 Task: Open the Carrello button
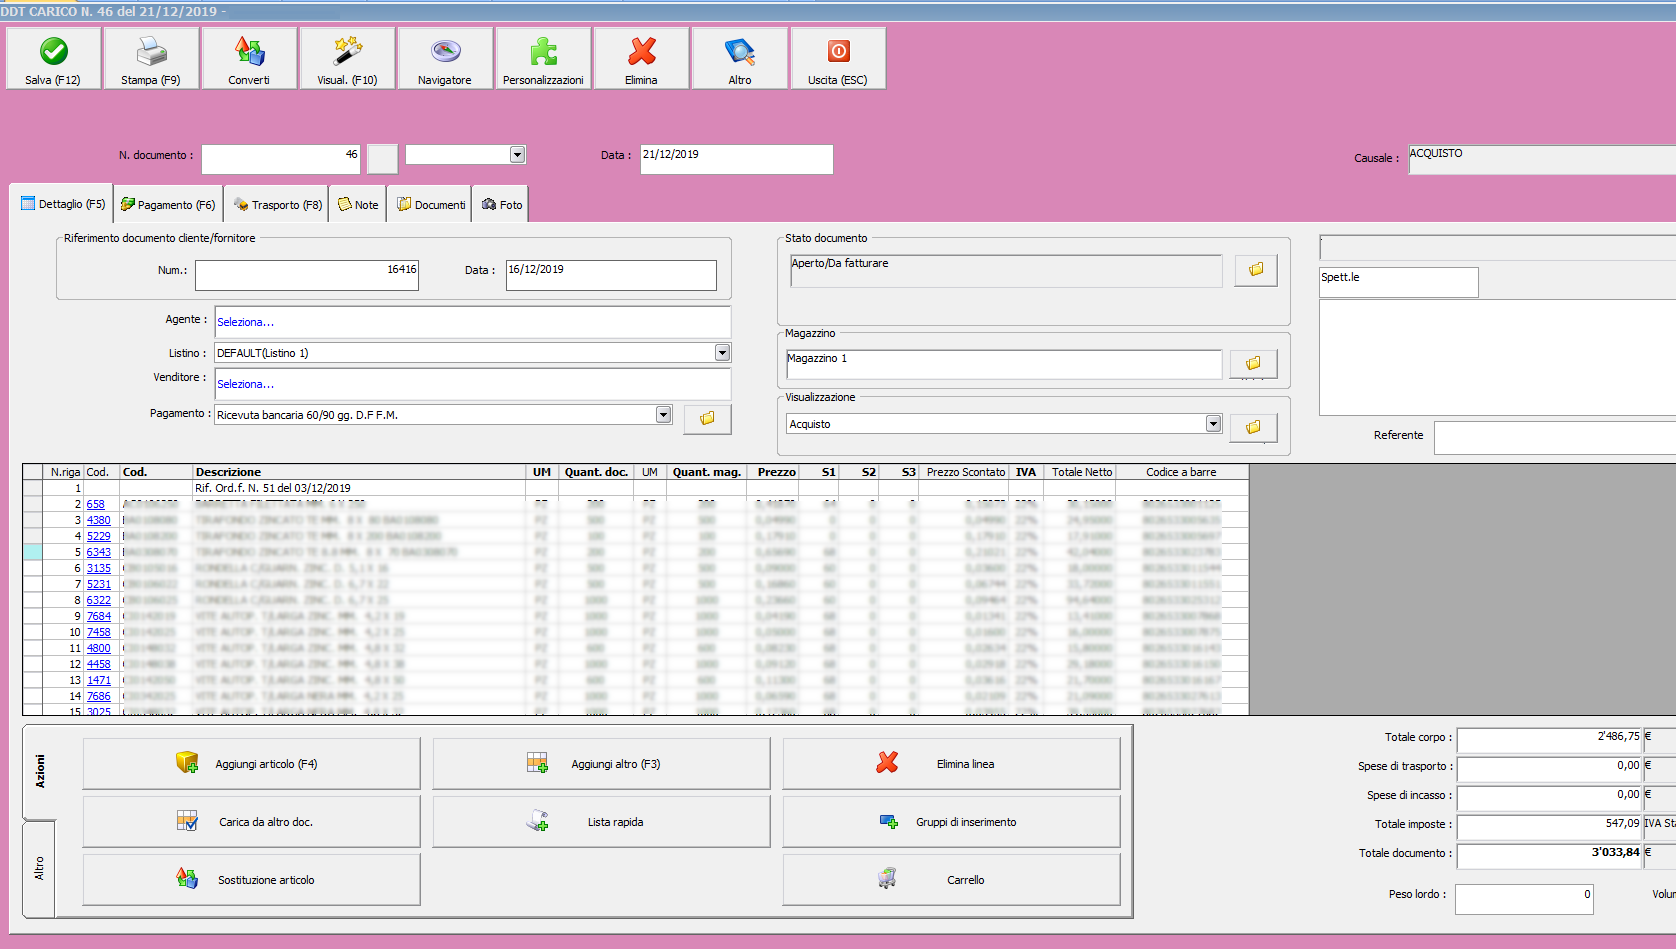click(x=951, y=880)
